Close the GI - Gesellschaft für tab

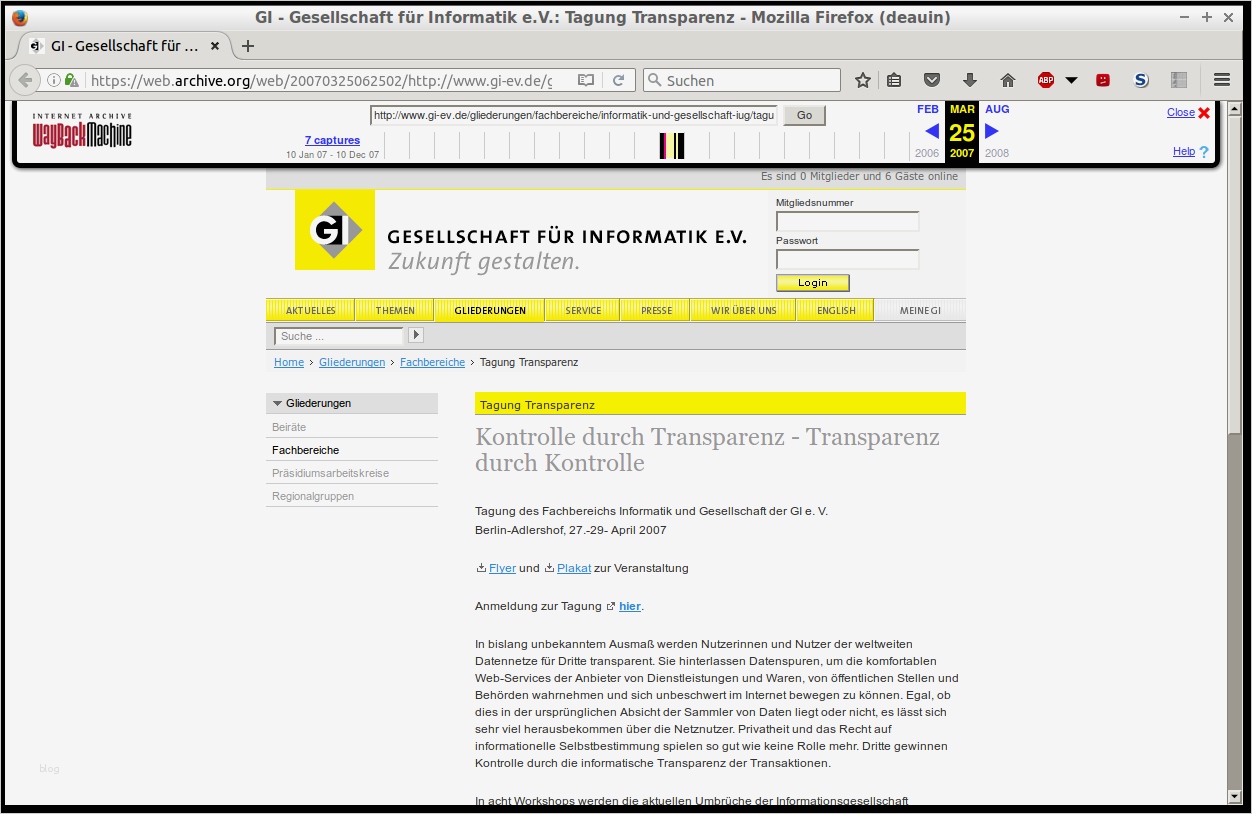point(215,46)
